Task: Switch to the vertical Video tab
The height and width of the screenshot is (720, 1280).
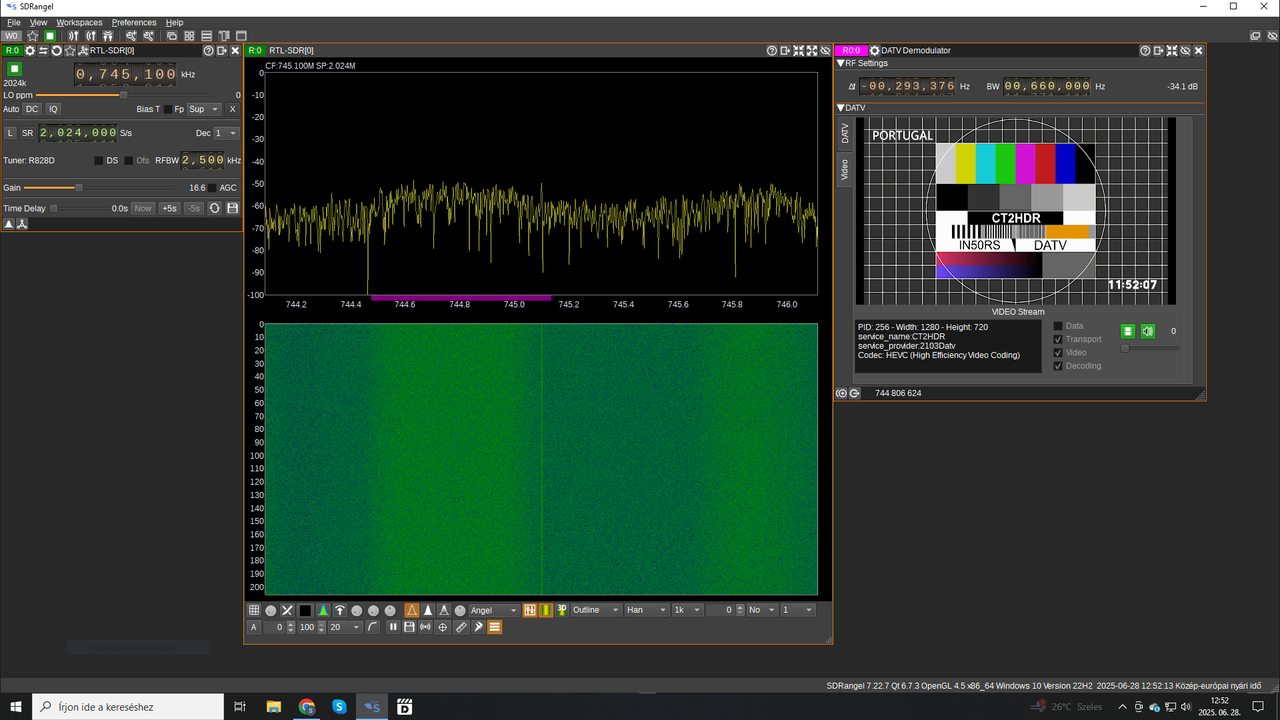Action: [x=844, y=169]
